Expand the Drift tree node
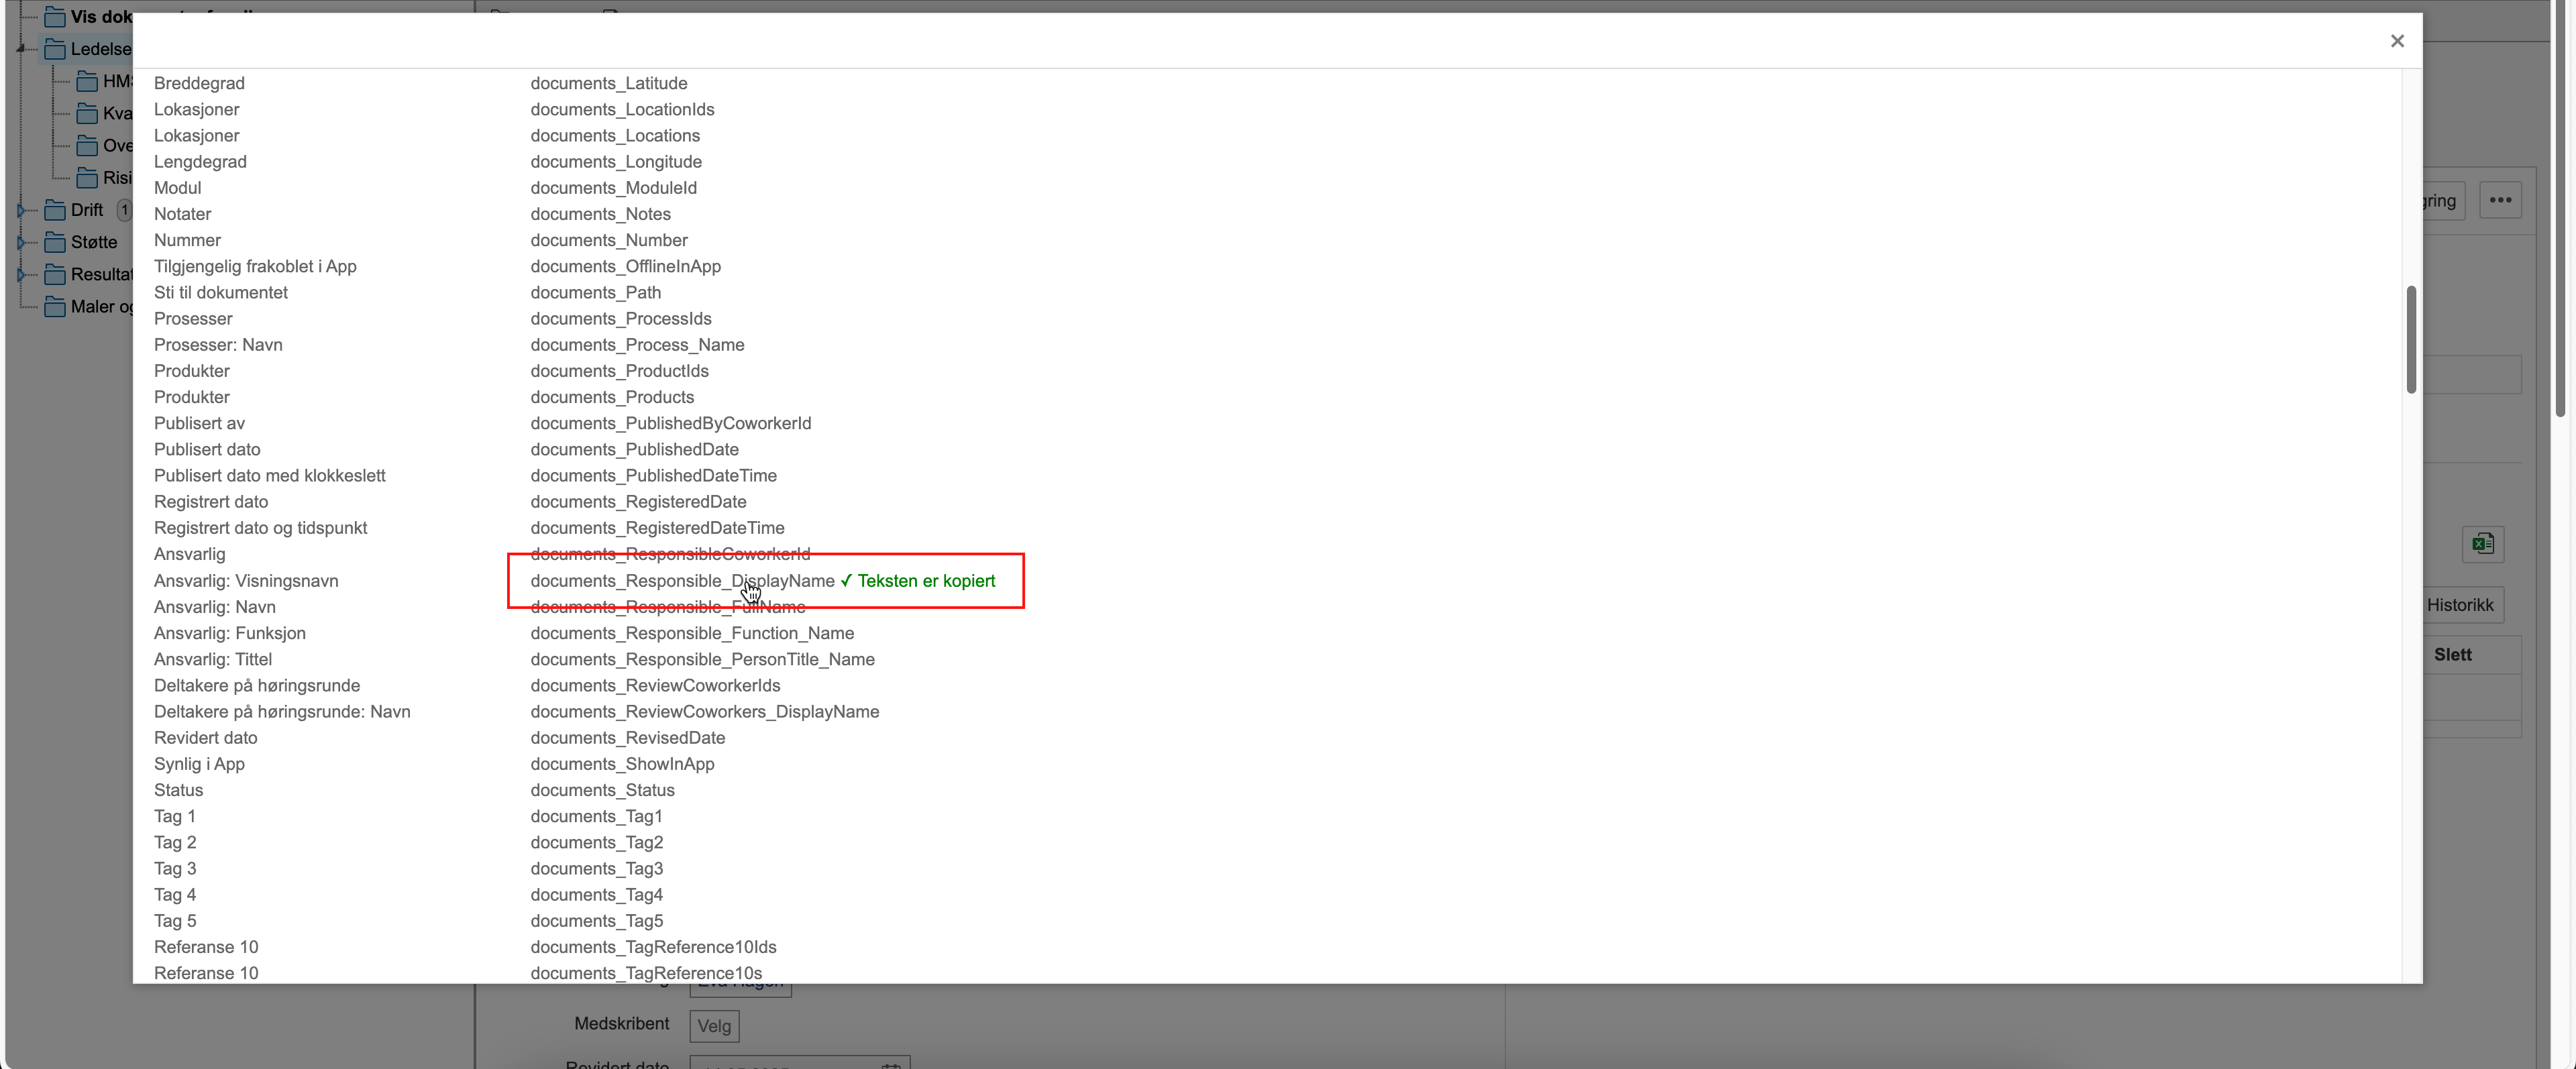 (21, 210)
